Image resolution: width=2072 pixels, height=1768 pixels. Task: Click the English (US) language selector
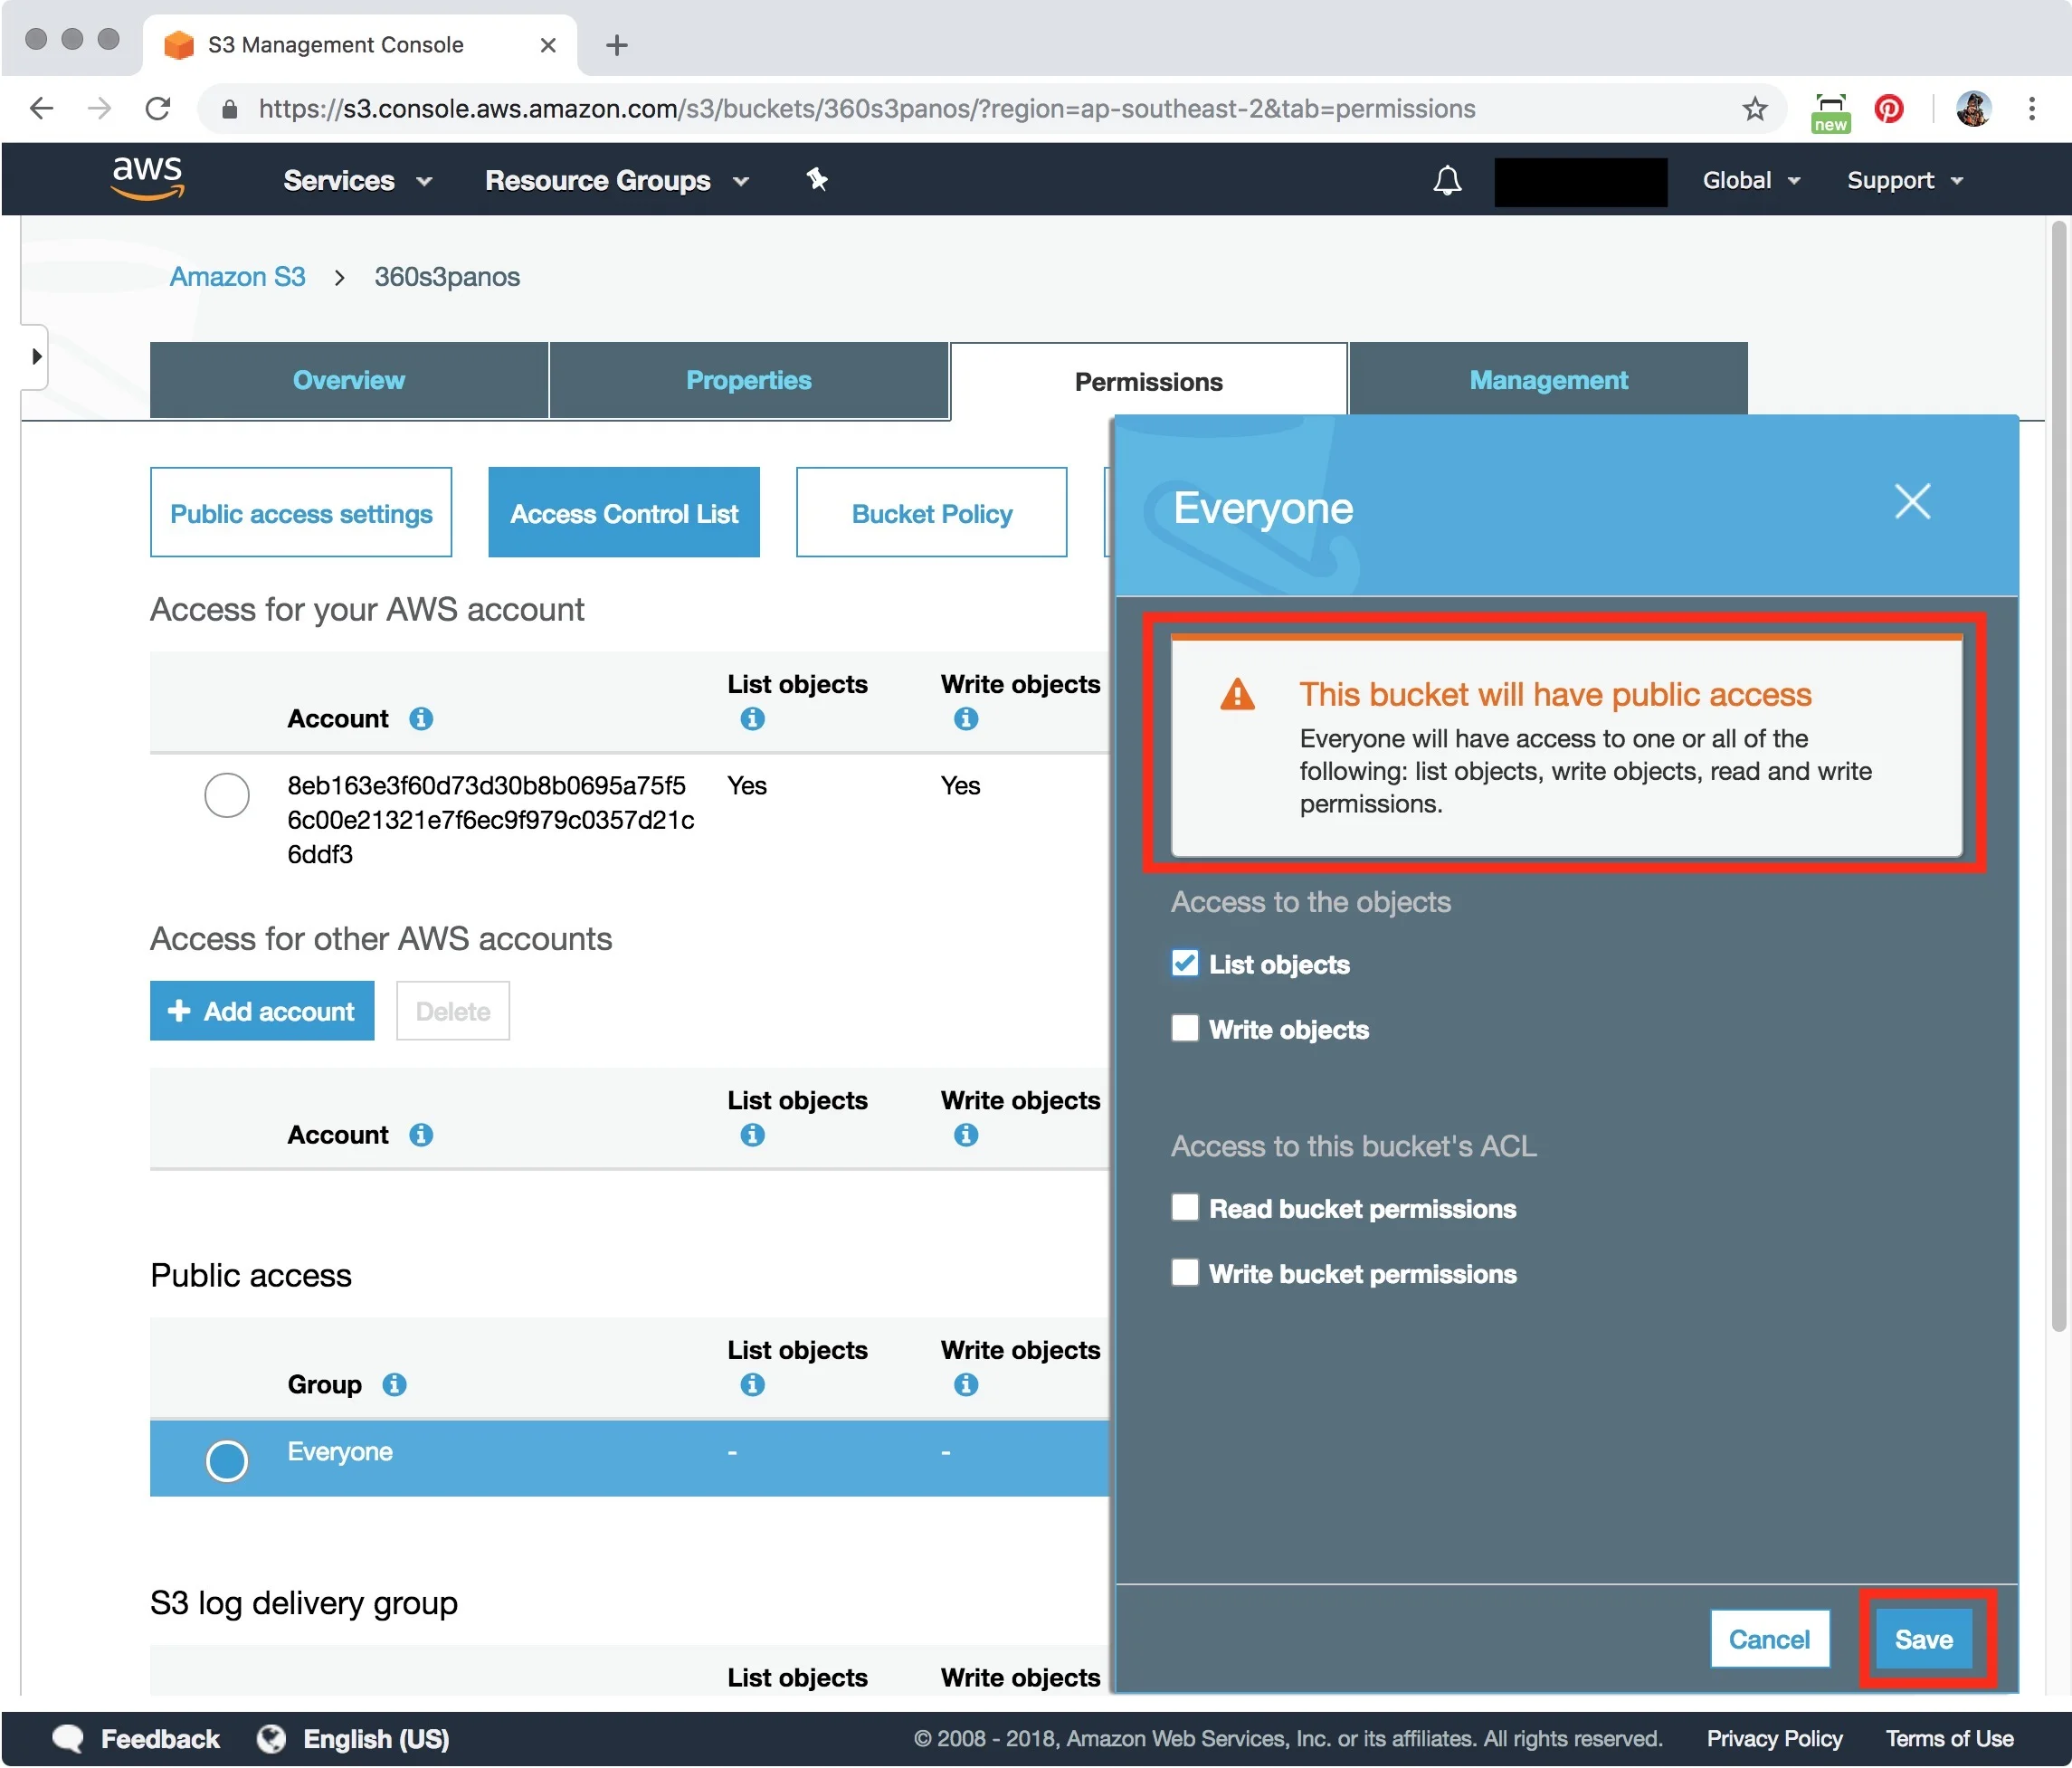[376, 1738]
